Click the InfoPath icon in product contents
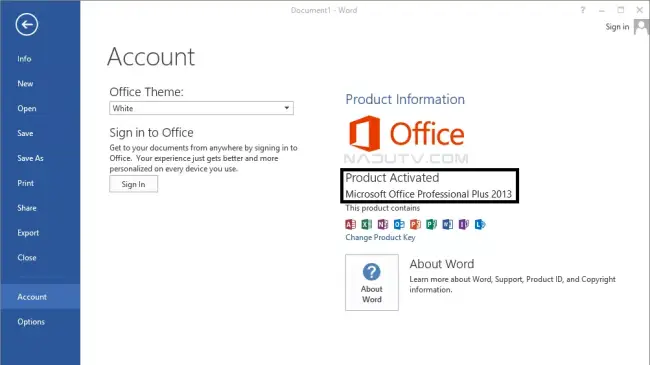Screen dimensions: 650x365 pyautogui.click(x=463, y=224)
